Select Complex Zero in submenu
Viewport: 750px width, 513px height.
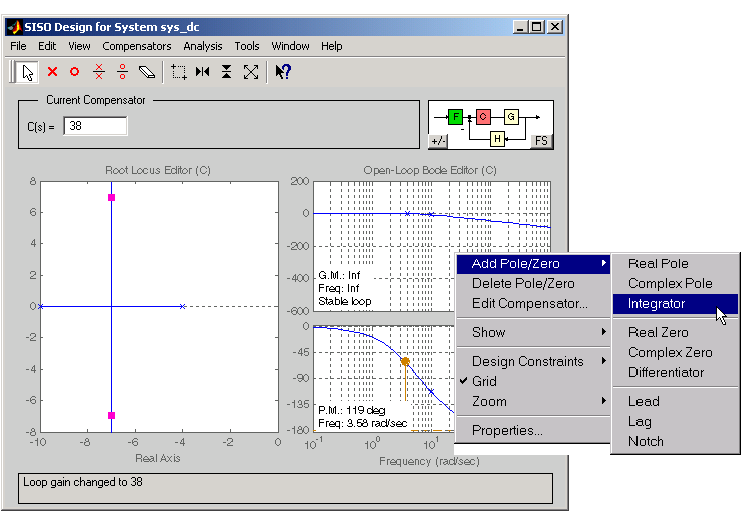(x=675, y=352)
